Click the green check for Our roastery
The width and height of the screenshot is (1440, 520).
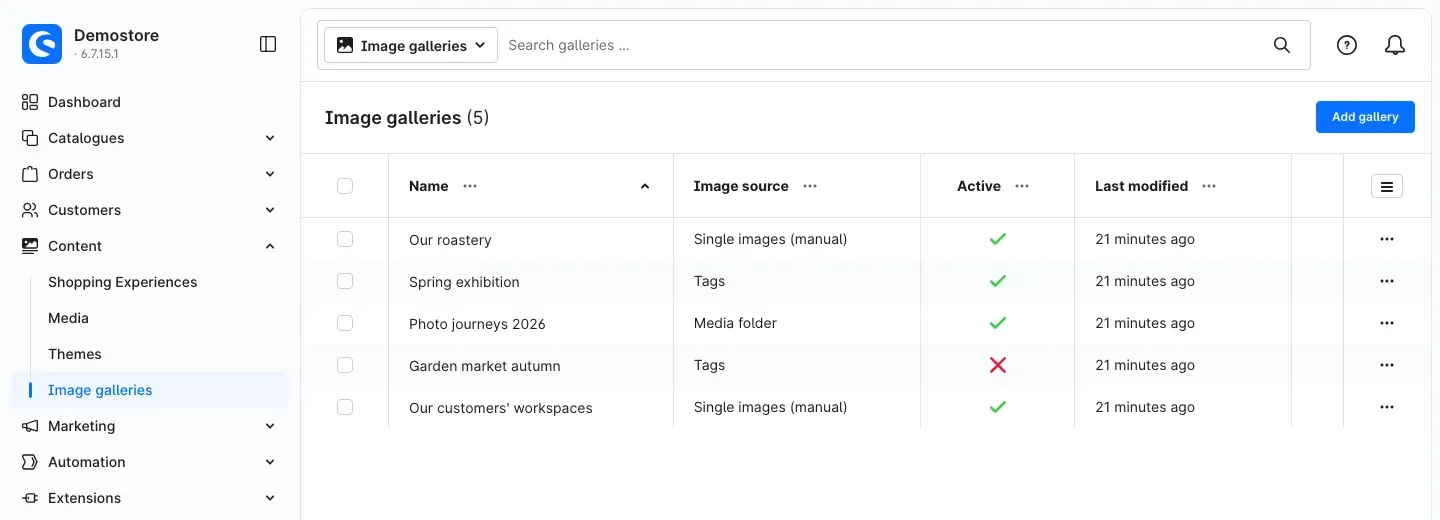[998, 239]
